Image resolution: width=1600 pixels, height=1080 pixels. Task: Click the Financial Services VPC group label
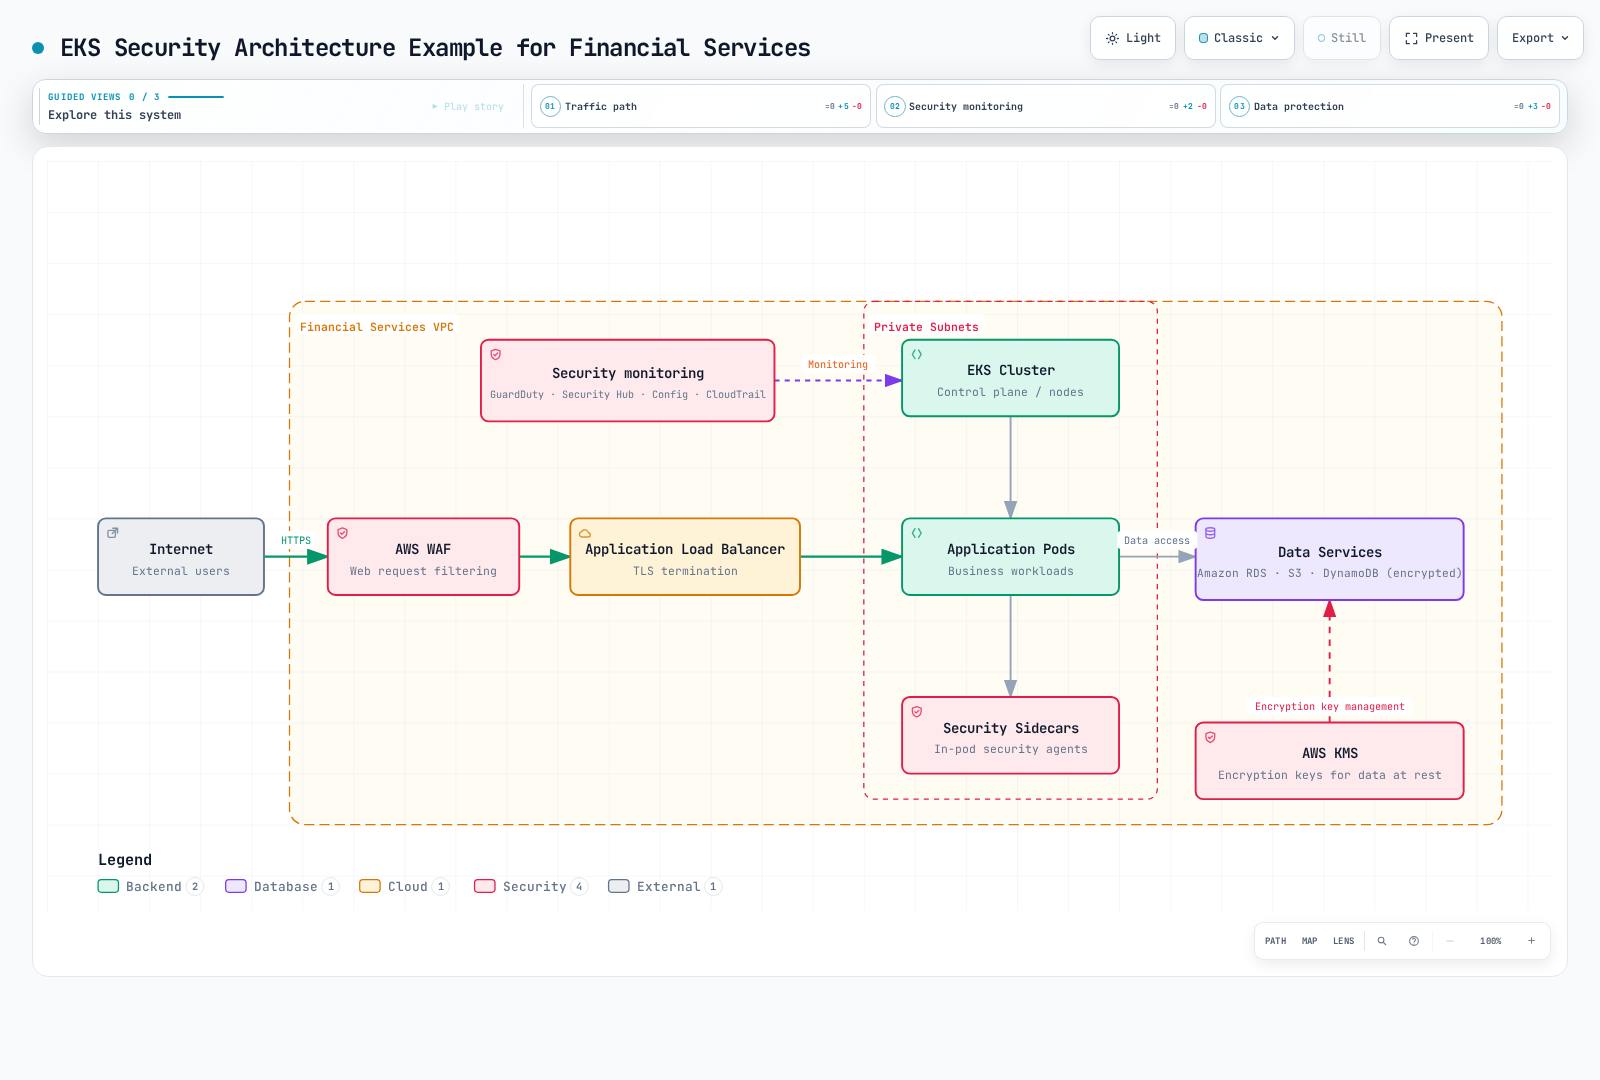377,327
